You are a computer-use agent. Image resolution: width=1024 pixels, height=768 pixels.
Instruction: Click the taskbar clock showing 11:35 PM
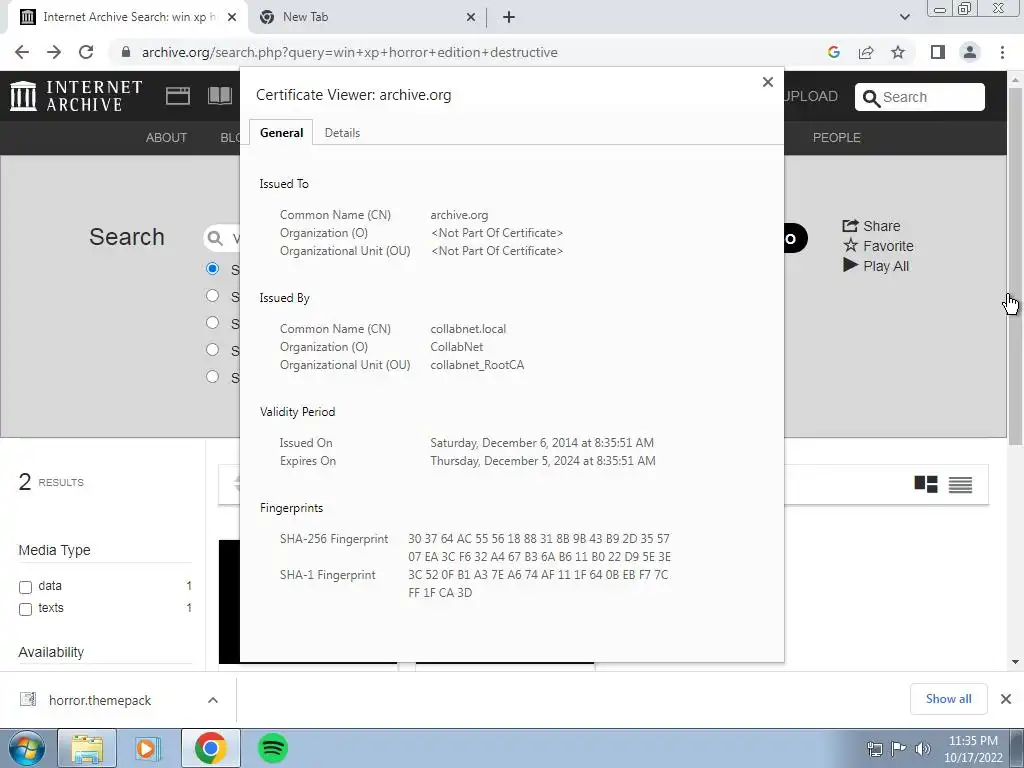972,749
